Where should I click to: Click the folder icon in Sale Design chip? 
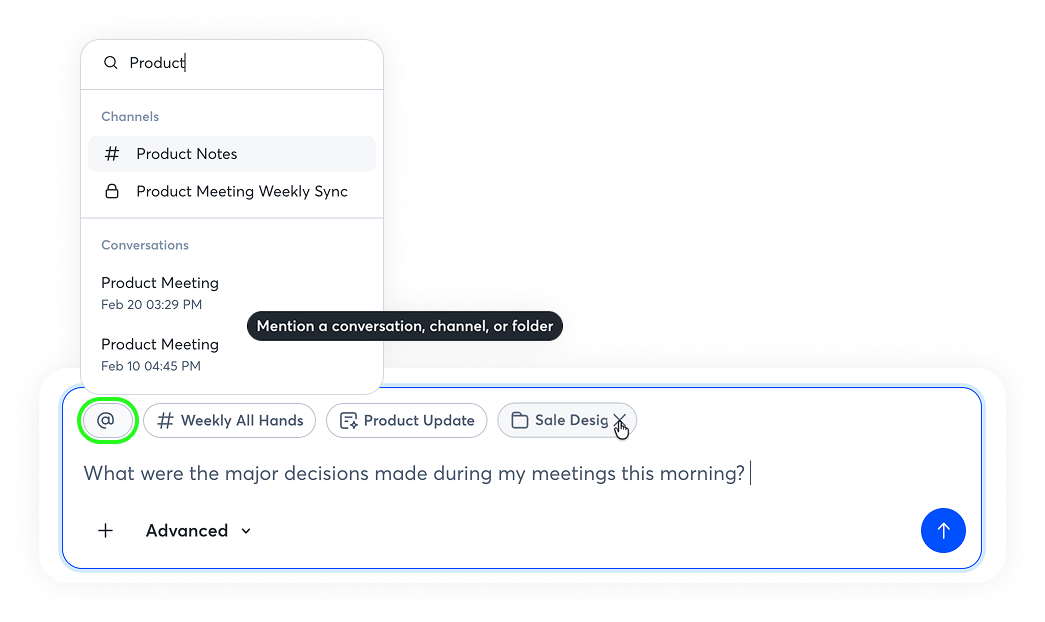pyautogui.click(x=519, y=421)
